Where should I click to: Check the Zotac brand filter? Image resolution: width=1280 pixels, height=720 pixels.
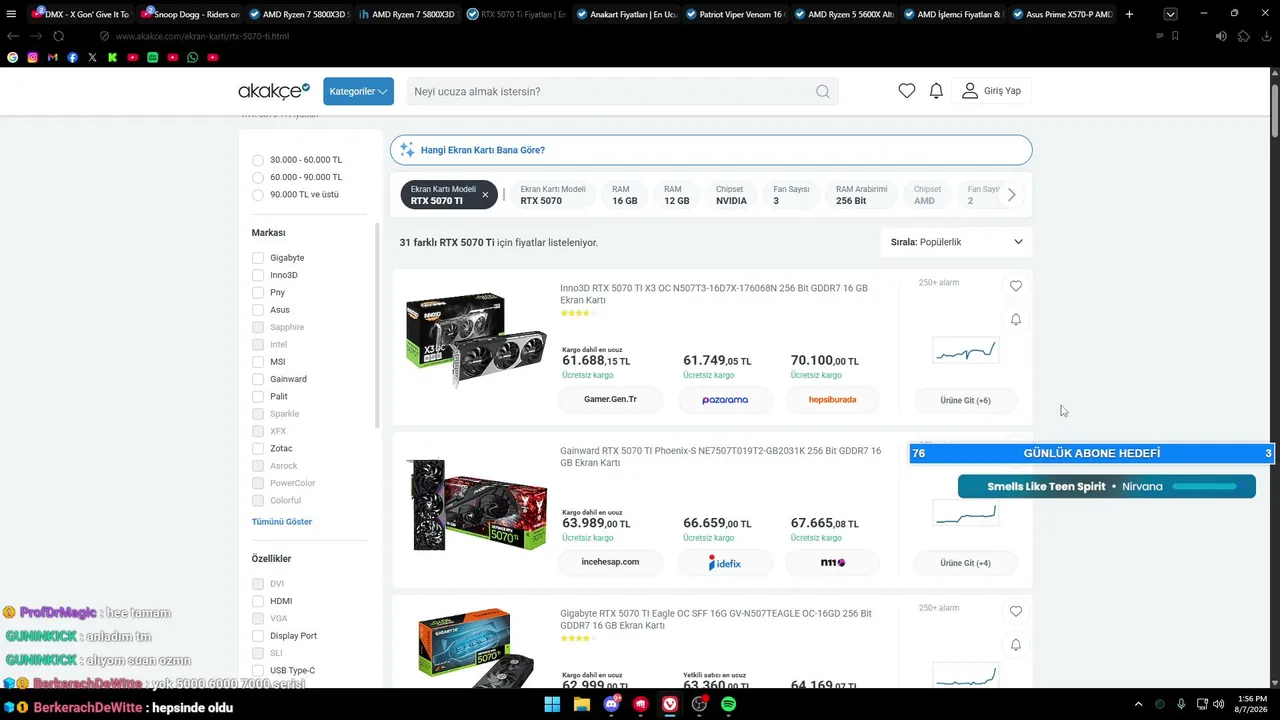click(258, 449)
